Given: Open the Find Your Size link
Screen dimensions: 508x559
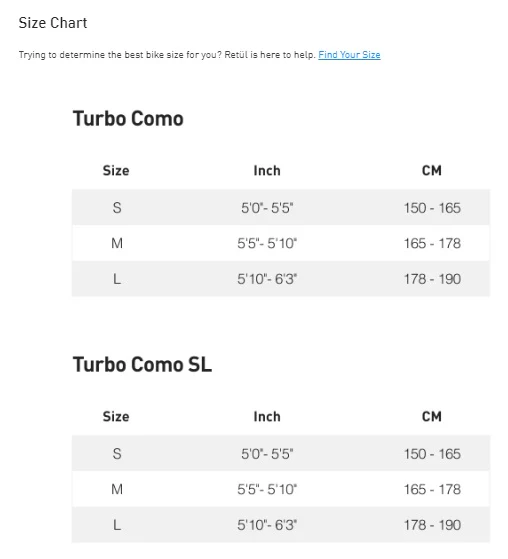Looking at the screenshot, I should (349, 55).
